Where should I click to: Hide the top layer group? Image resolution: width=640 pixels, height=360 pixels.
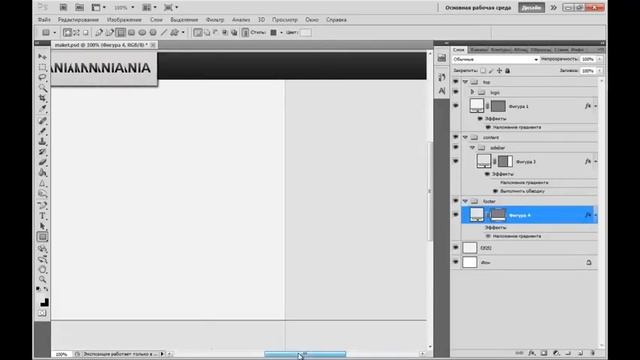pyautogui.click(x=456, y=82)
